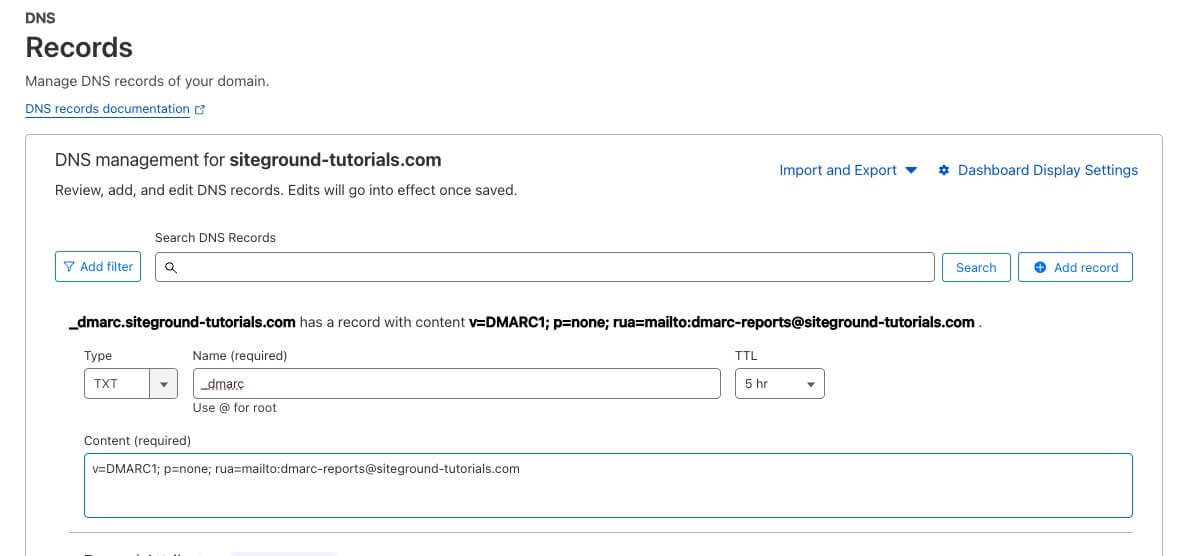Open the DNS records documentation link

point(107,109)
